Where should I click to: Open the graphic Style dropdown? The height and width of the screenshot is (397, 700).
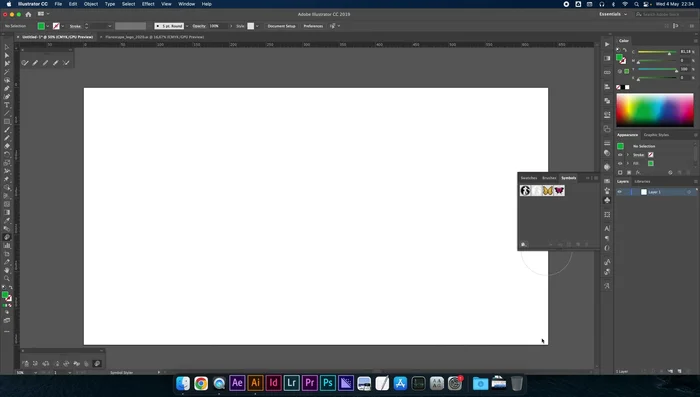(x=257, y=26)
